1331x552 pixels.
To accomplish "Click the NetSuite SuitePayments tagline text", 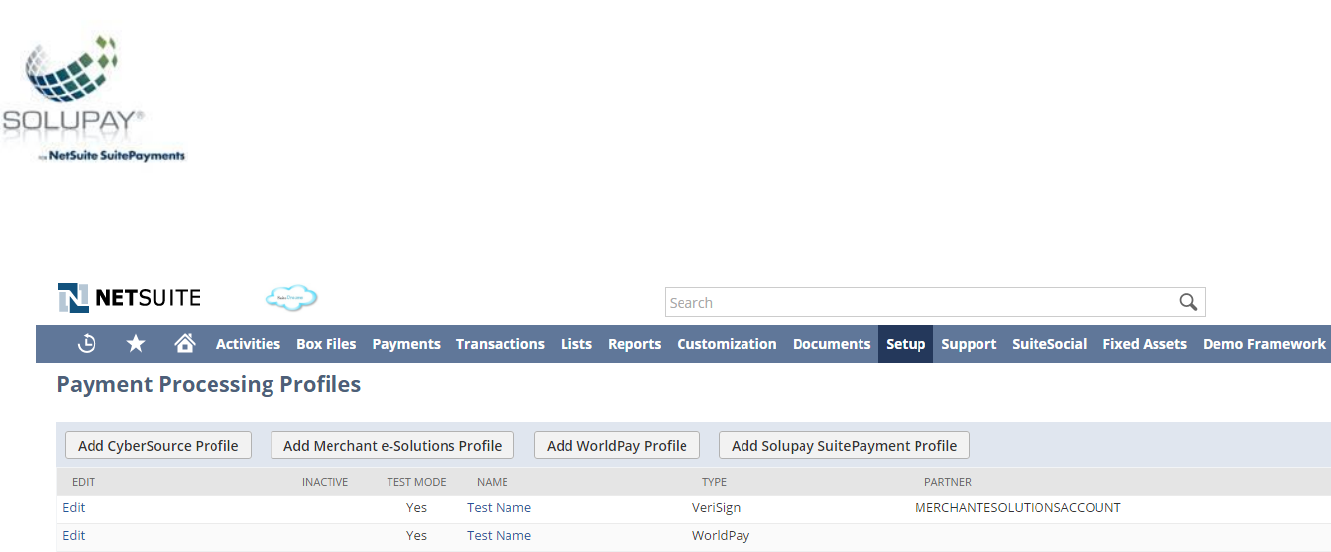I will click(x=111, y=156).
